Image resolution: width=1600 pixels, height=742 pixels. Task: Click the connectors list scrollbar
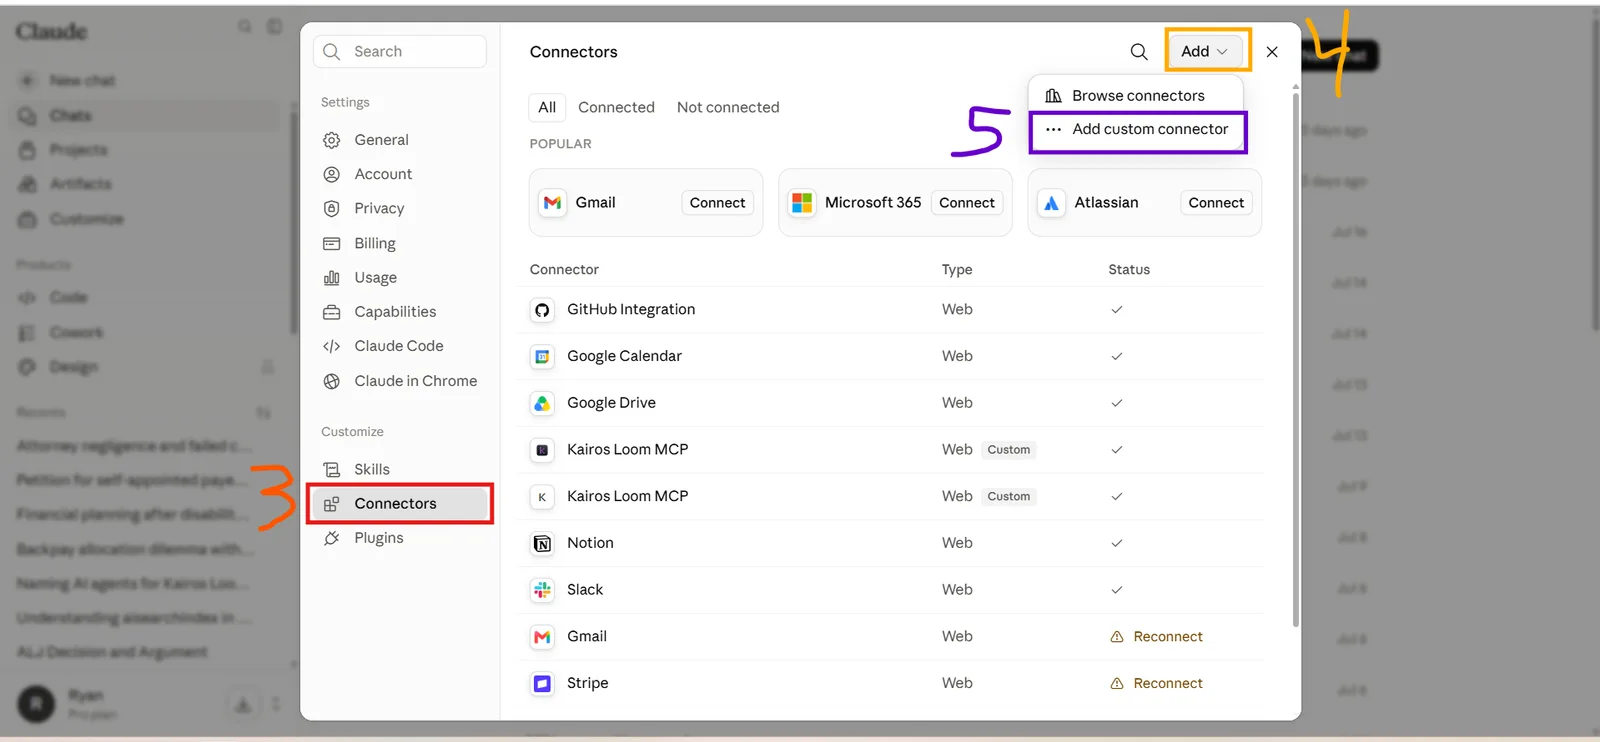point(1296,360)
